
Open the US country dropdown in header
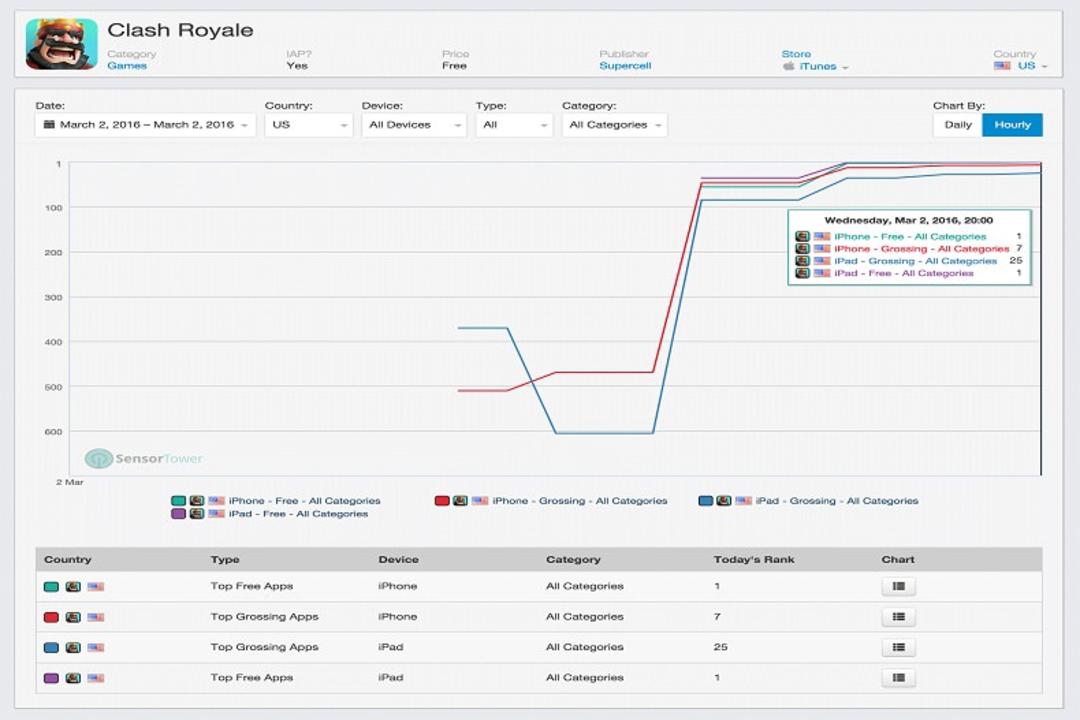pos(1021,65)
